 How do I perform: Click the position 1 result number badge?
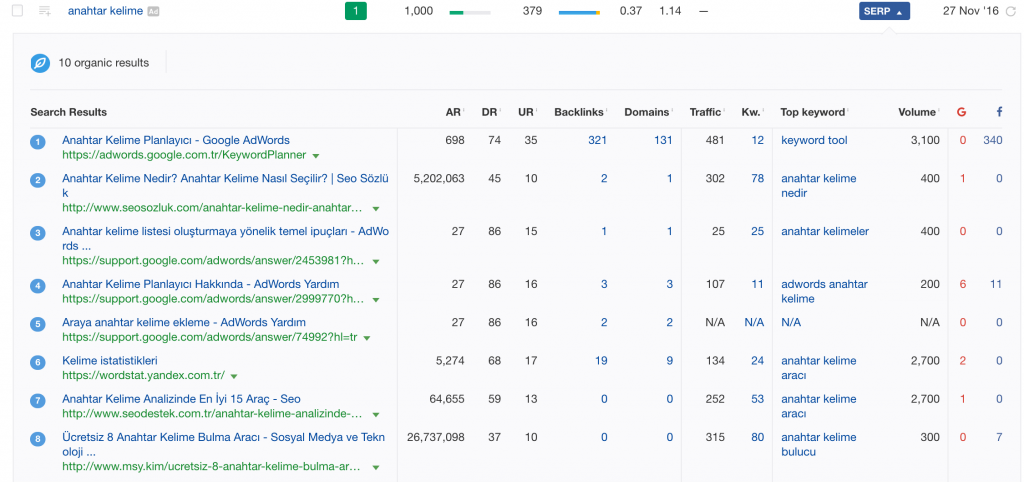pos(38,142)
